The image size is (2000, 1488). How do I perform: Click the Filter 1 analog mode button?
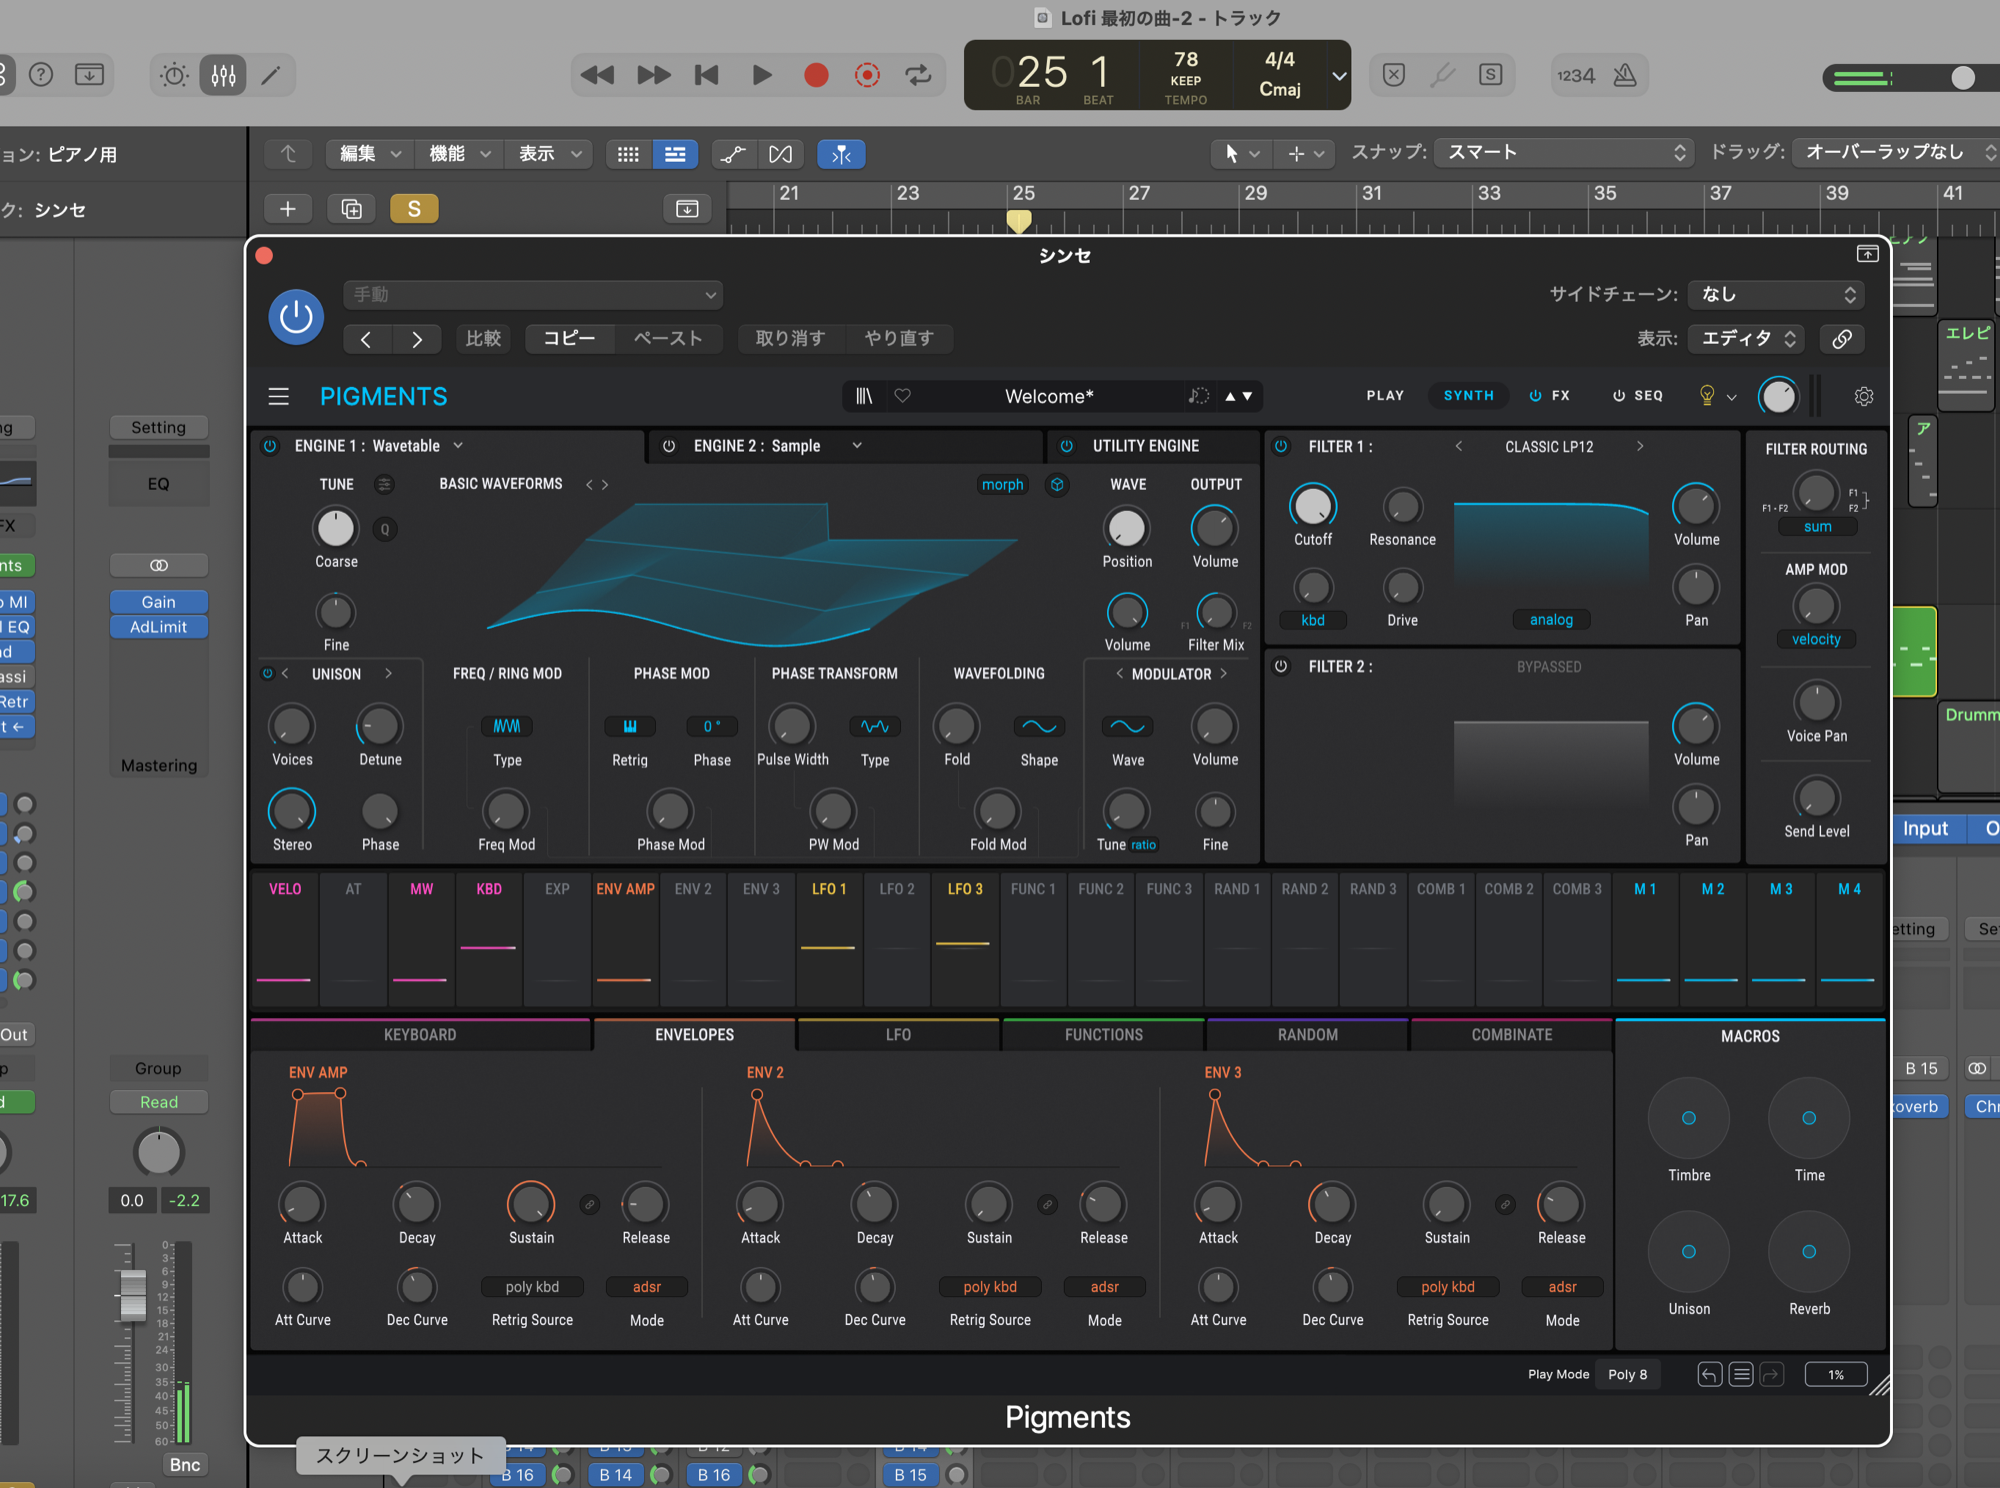(x=1551, y=620)
